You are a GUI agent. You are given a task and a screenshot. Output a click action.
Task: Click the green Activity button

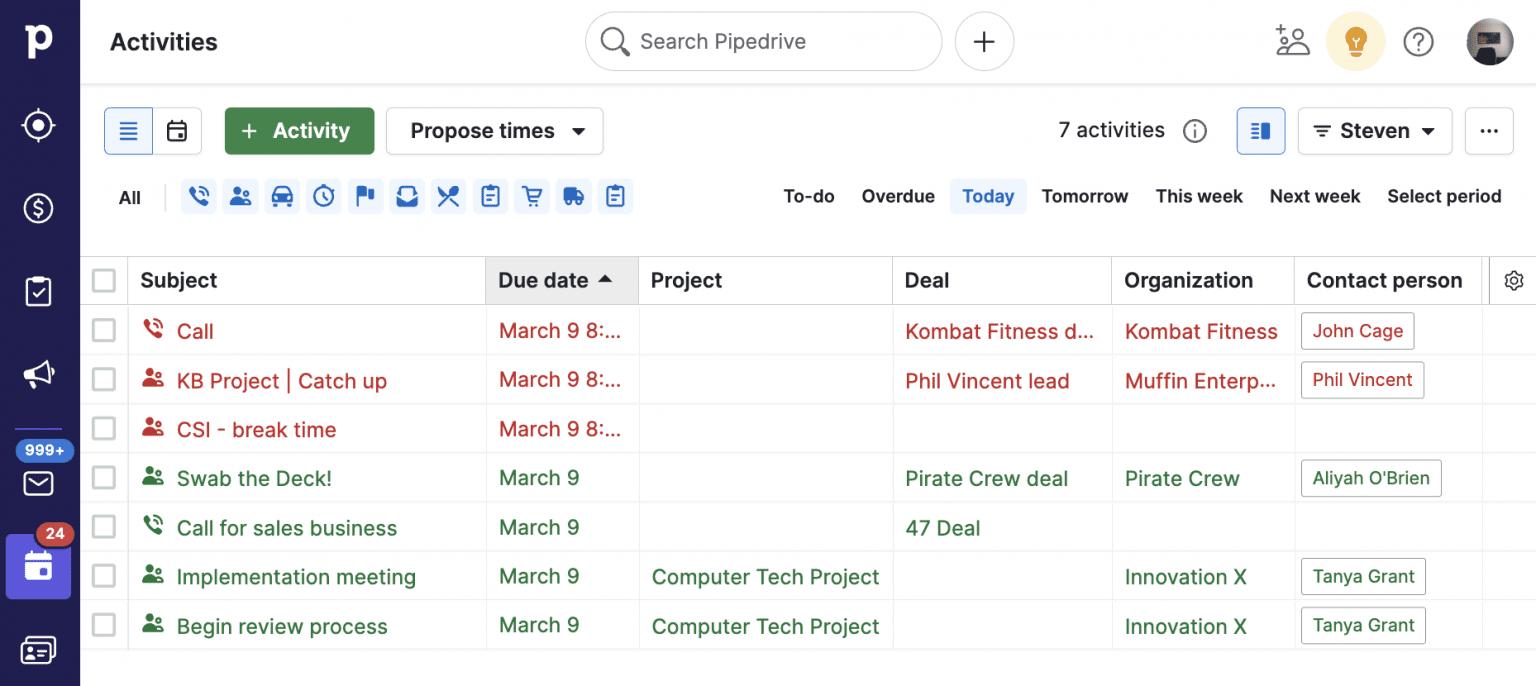tap(299, 131)
